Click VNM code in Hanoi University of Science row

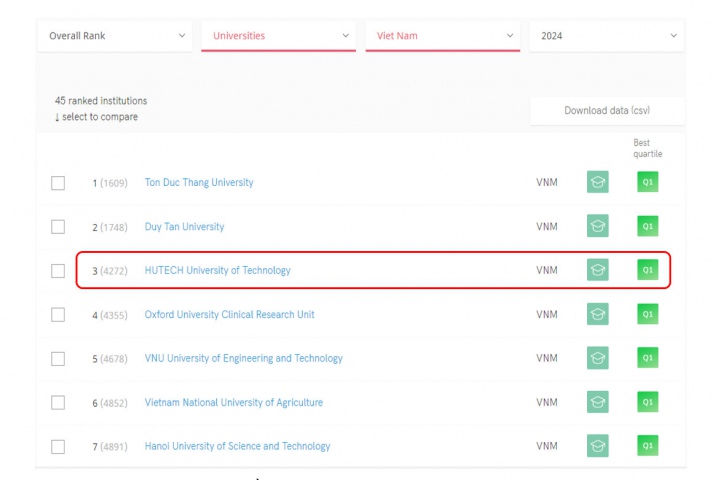click(547, 446)
